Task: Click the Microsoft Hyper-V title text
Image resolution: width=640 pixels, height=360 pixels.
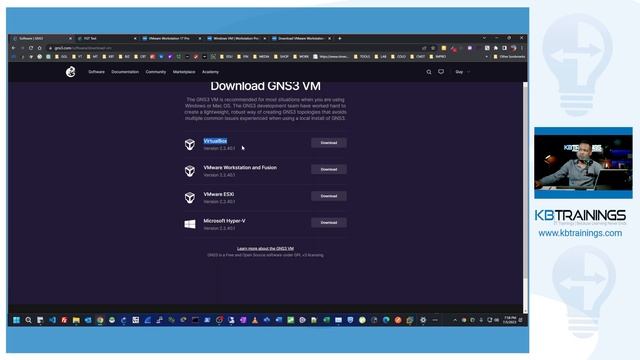Action: pyautogui.click(x=224, y=221)
